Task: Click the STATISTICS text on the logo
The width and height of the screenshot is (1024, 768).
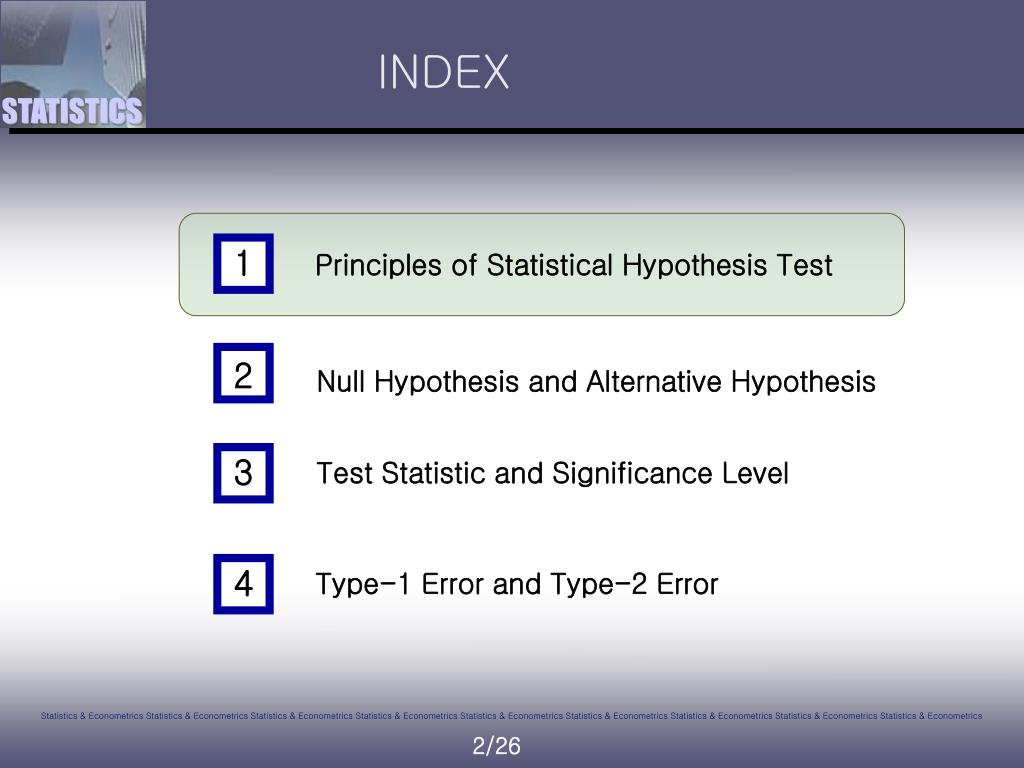Action: click(72, 111)
